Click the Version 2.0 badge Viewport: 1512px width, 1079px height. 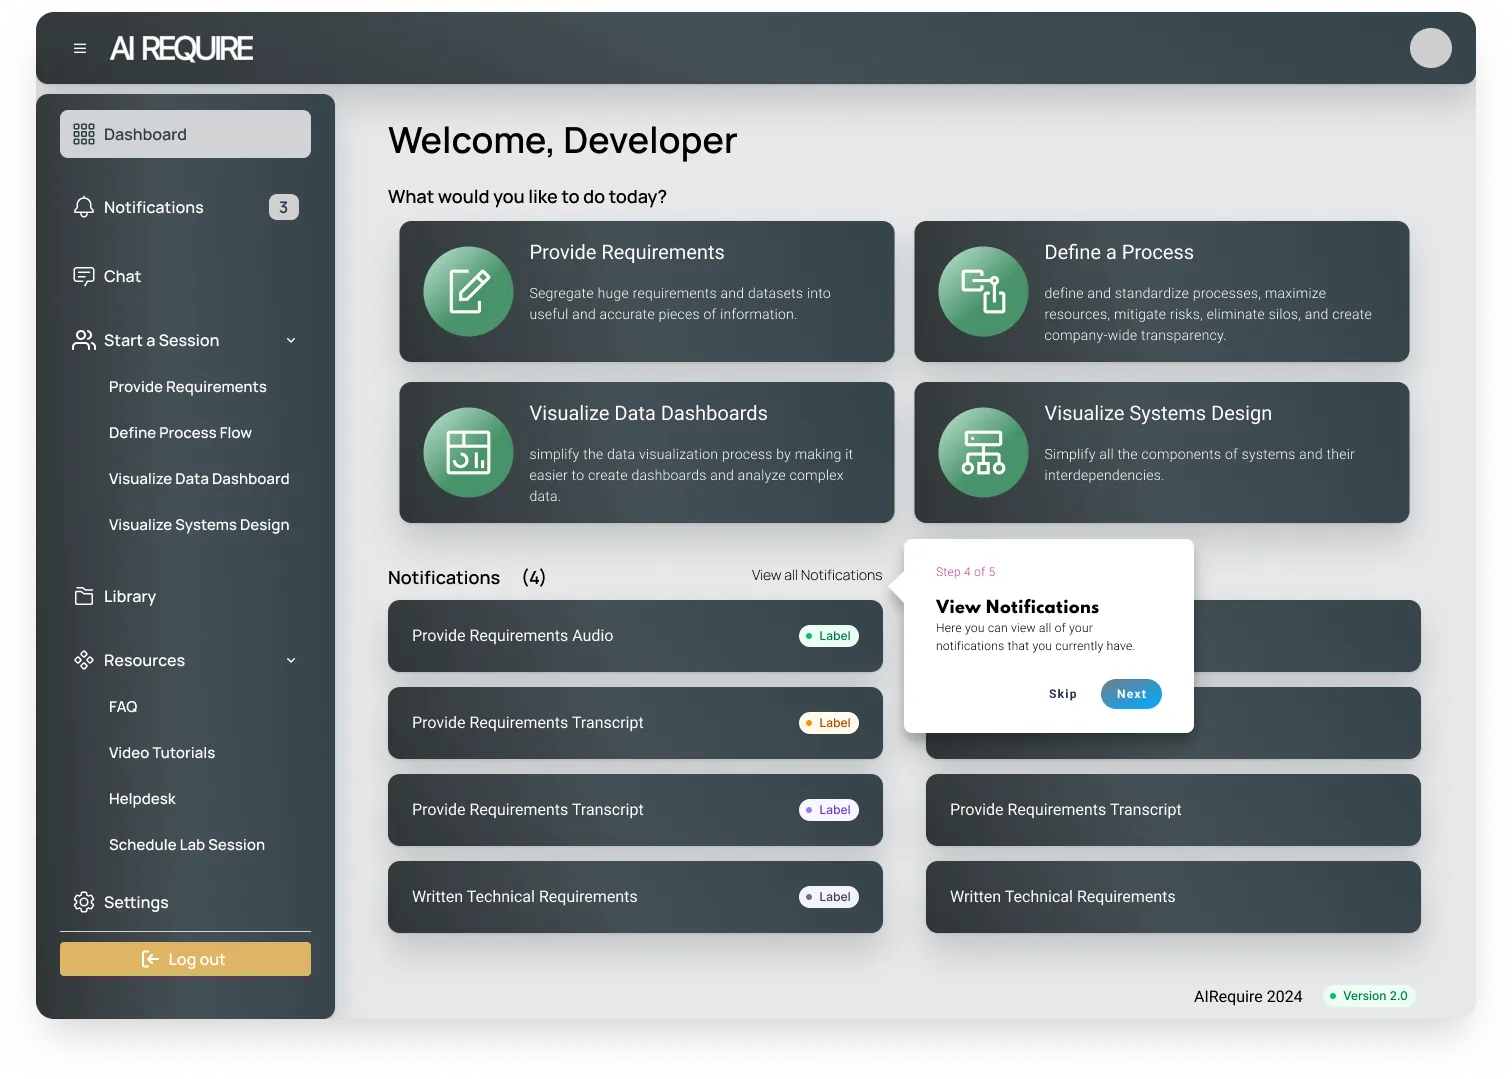click(x=1369, y=996)
